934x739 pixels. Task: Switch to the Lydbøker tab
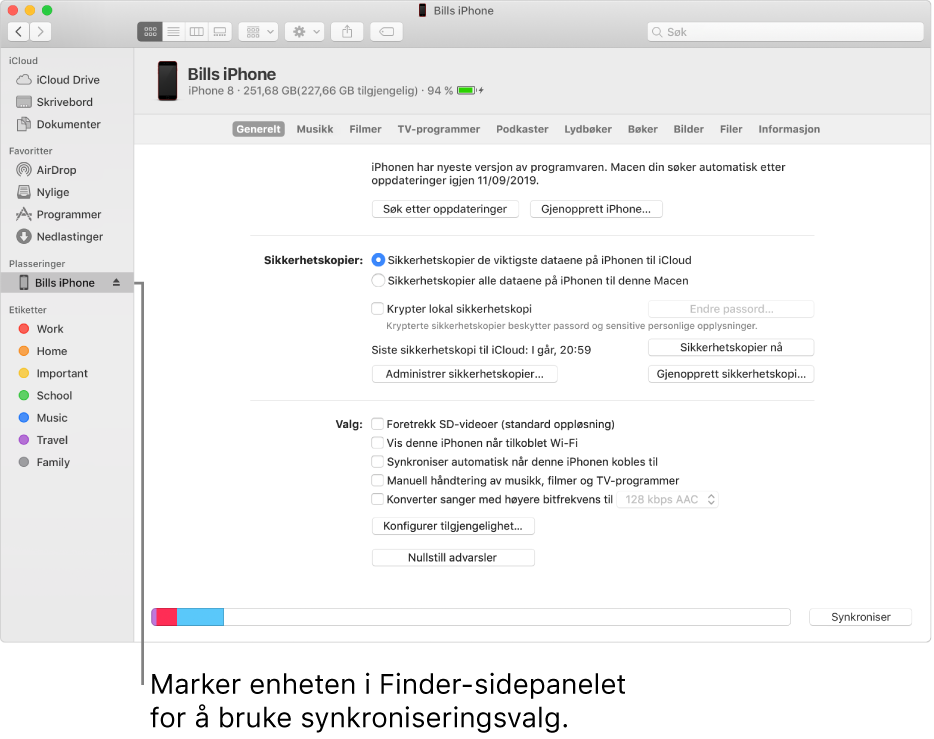[x=588, y=129]
